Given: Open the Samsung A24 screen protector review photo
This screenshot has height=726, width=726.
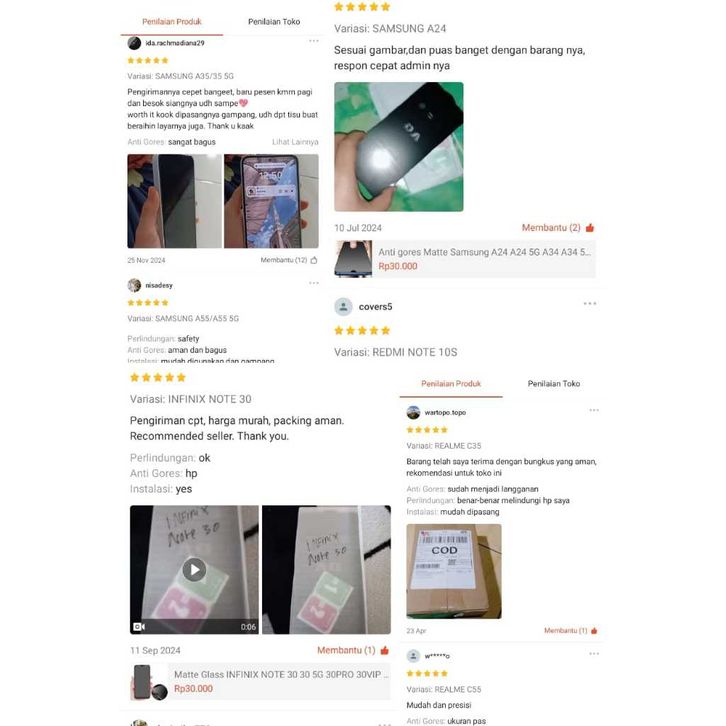Looking at the screenshot, I should click(399, 147).
